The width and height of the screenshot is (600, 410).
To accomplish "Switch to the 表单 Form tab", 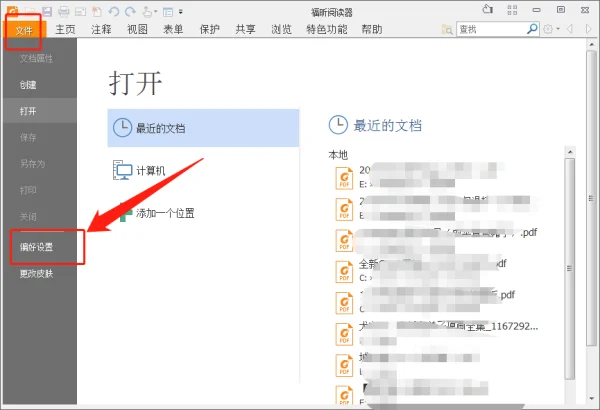I will (173, 29).
